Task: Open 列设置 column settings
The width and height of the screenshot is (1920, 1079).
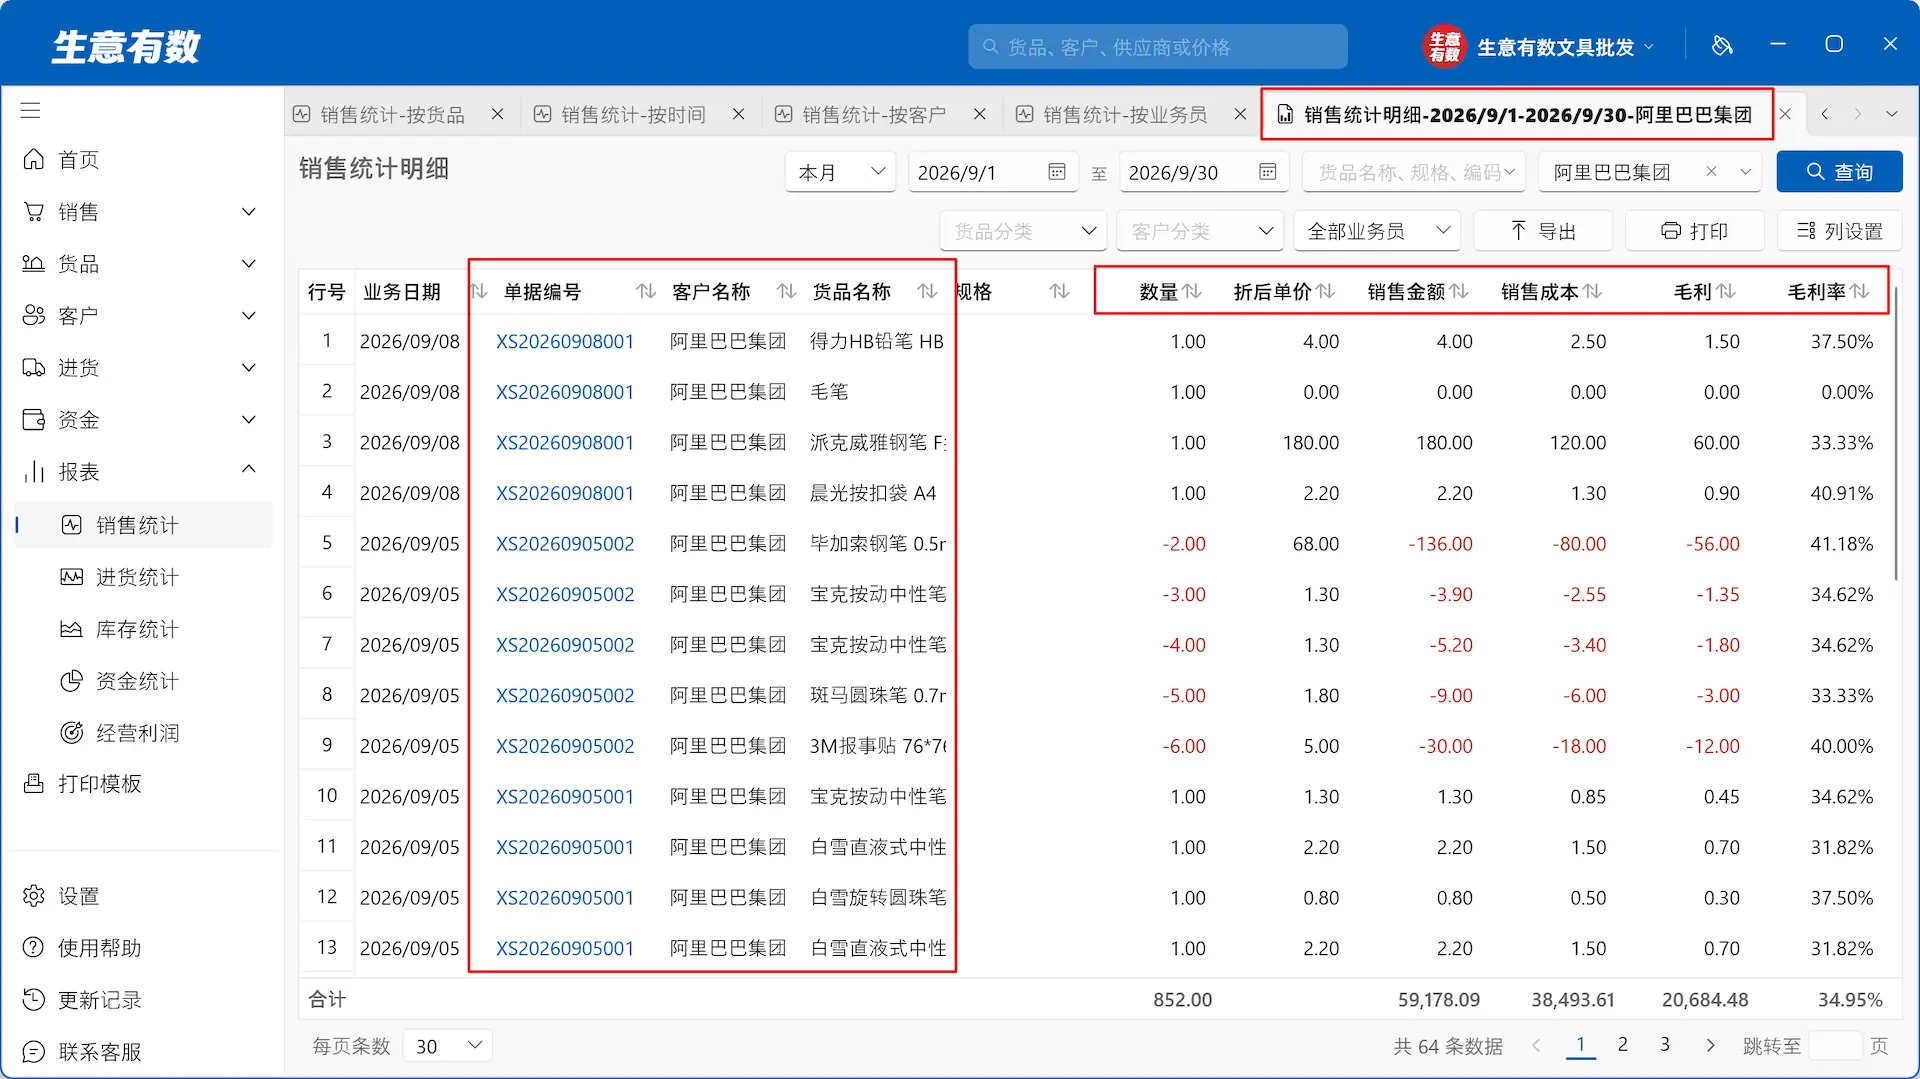Action: pos(1839,231)
